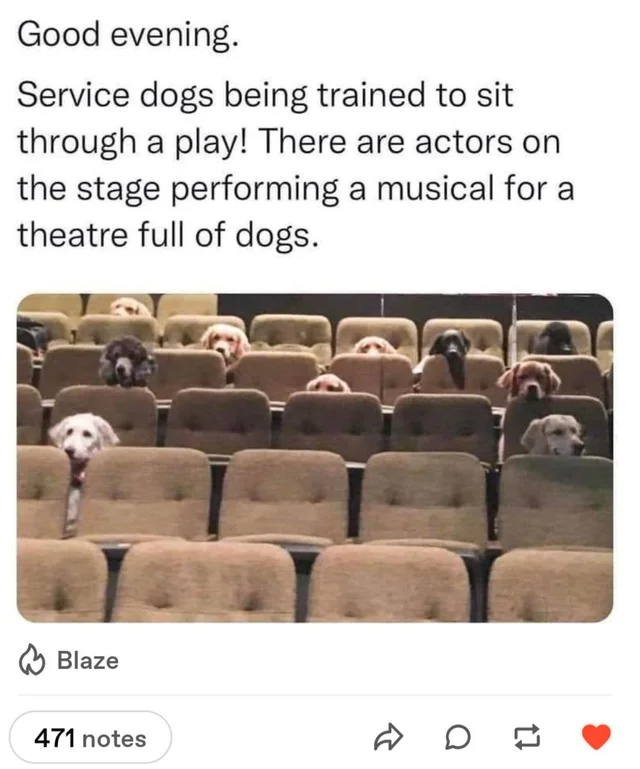Click the dog barely peeking over the center seat
640x769 pixels.
(328, 384)
